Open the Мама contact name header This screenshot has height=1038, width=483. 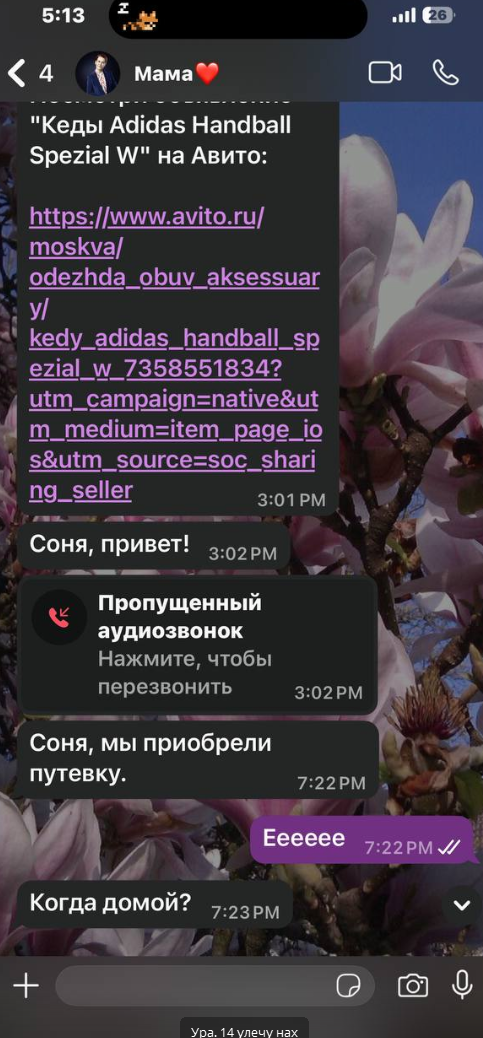click(176, 73)
